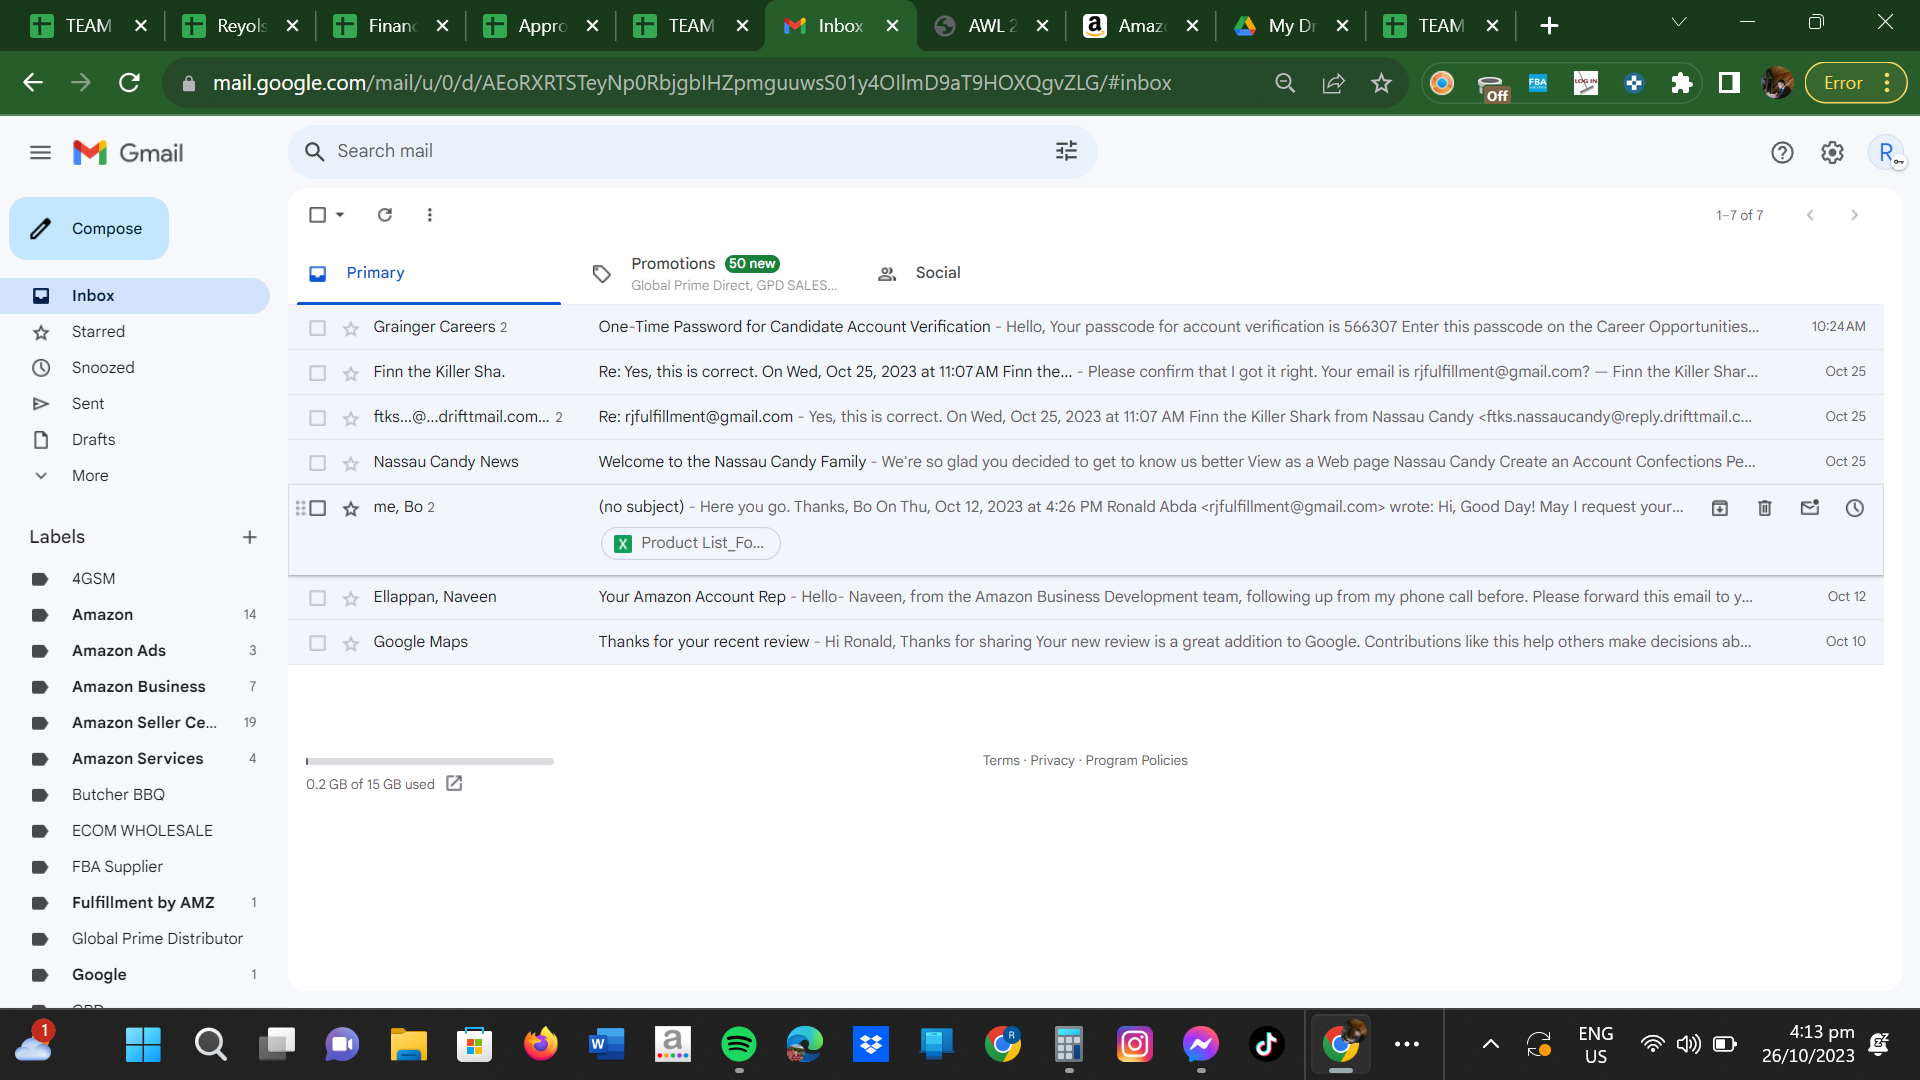This screenshot has height=1080, width=1920.
Task: Open the Windows Start menu
Action: [143, 1045]
